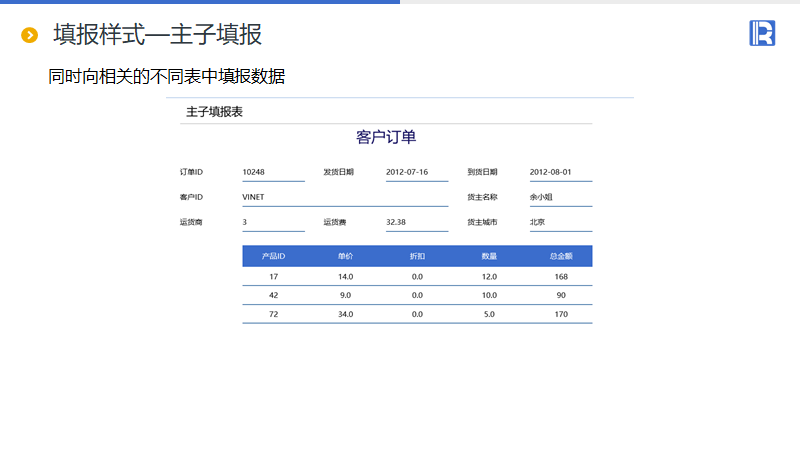Select the product ID cell 17
Screen dimensions: 800x450
(273, 276)
